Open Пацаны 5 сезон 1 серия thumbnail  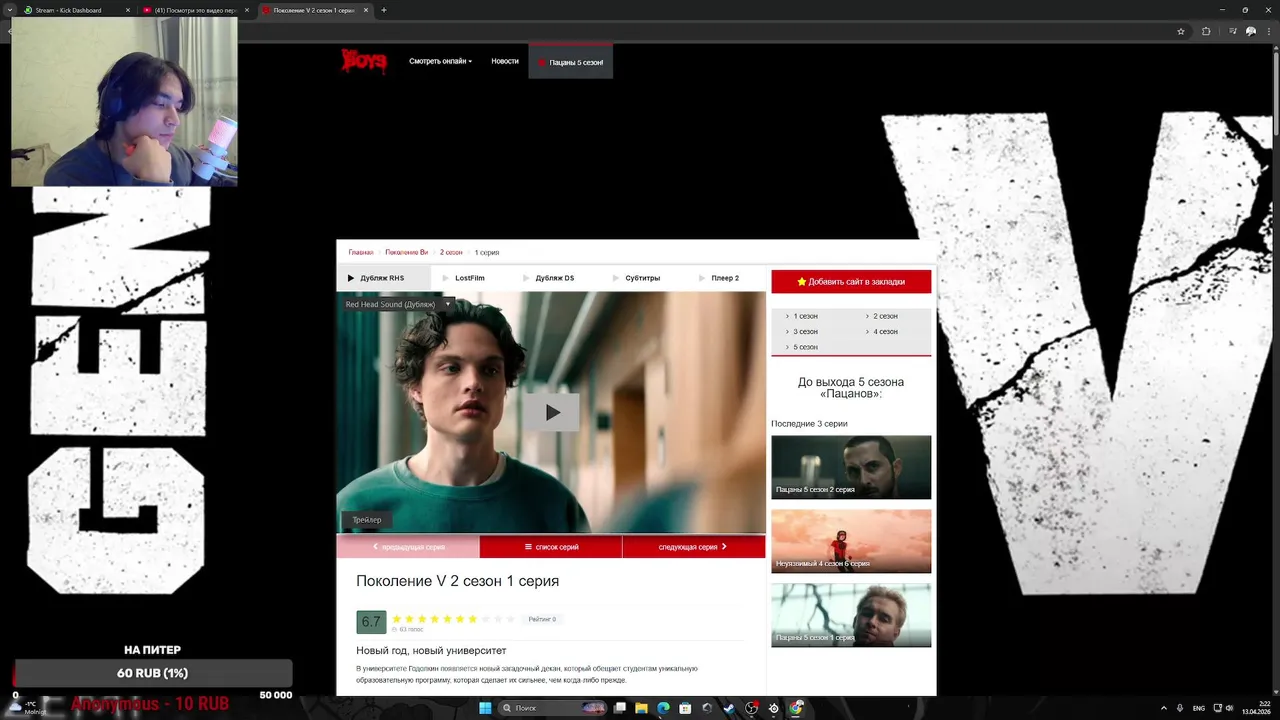click(851, 615)
